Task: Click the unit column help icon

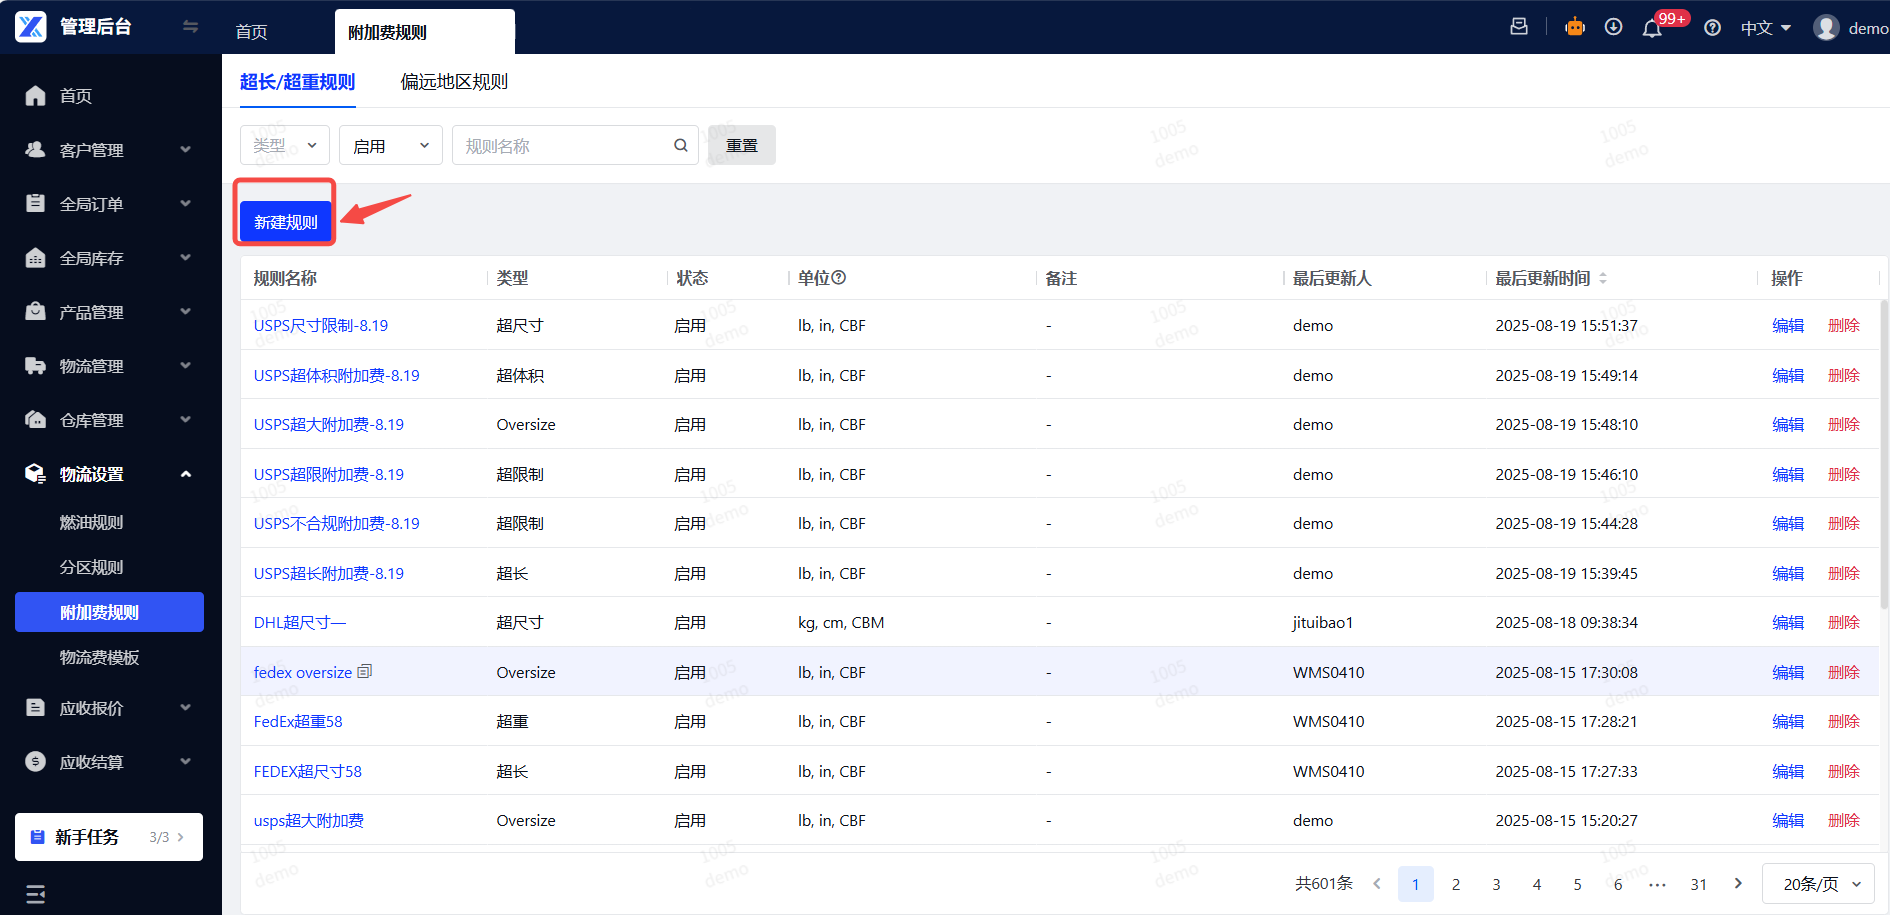Action: [x=839, y=278]
